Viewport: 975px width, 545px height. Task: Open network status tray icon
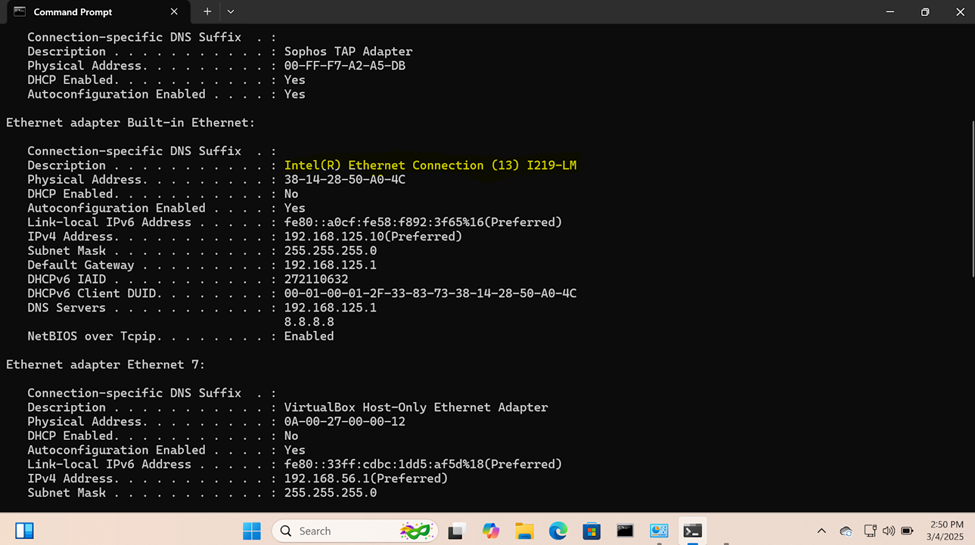[x=870, y=531]
